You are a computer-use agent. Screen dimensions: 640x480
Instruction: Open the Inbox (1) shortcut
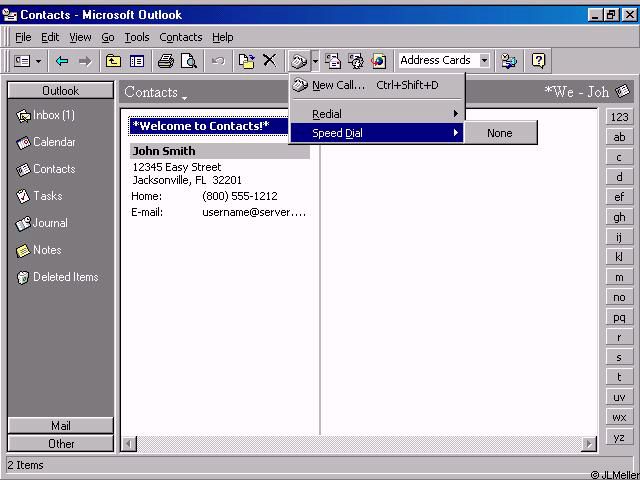click(46, 116)
